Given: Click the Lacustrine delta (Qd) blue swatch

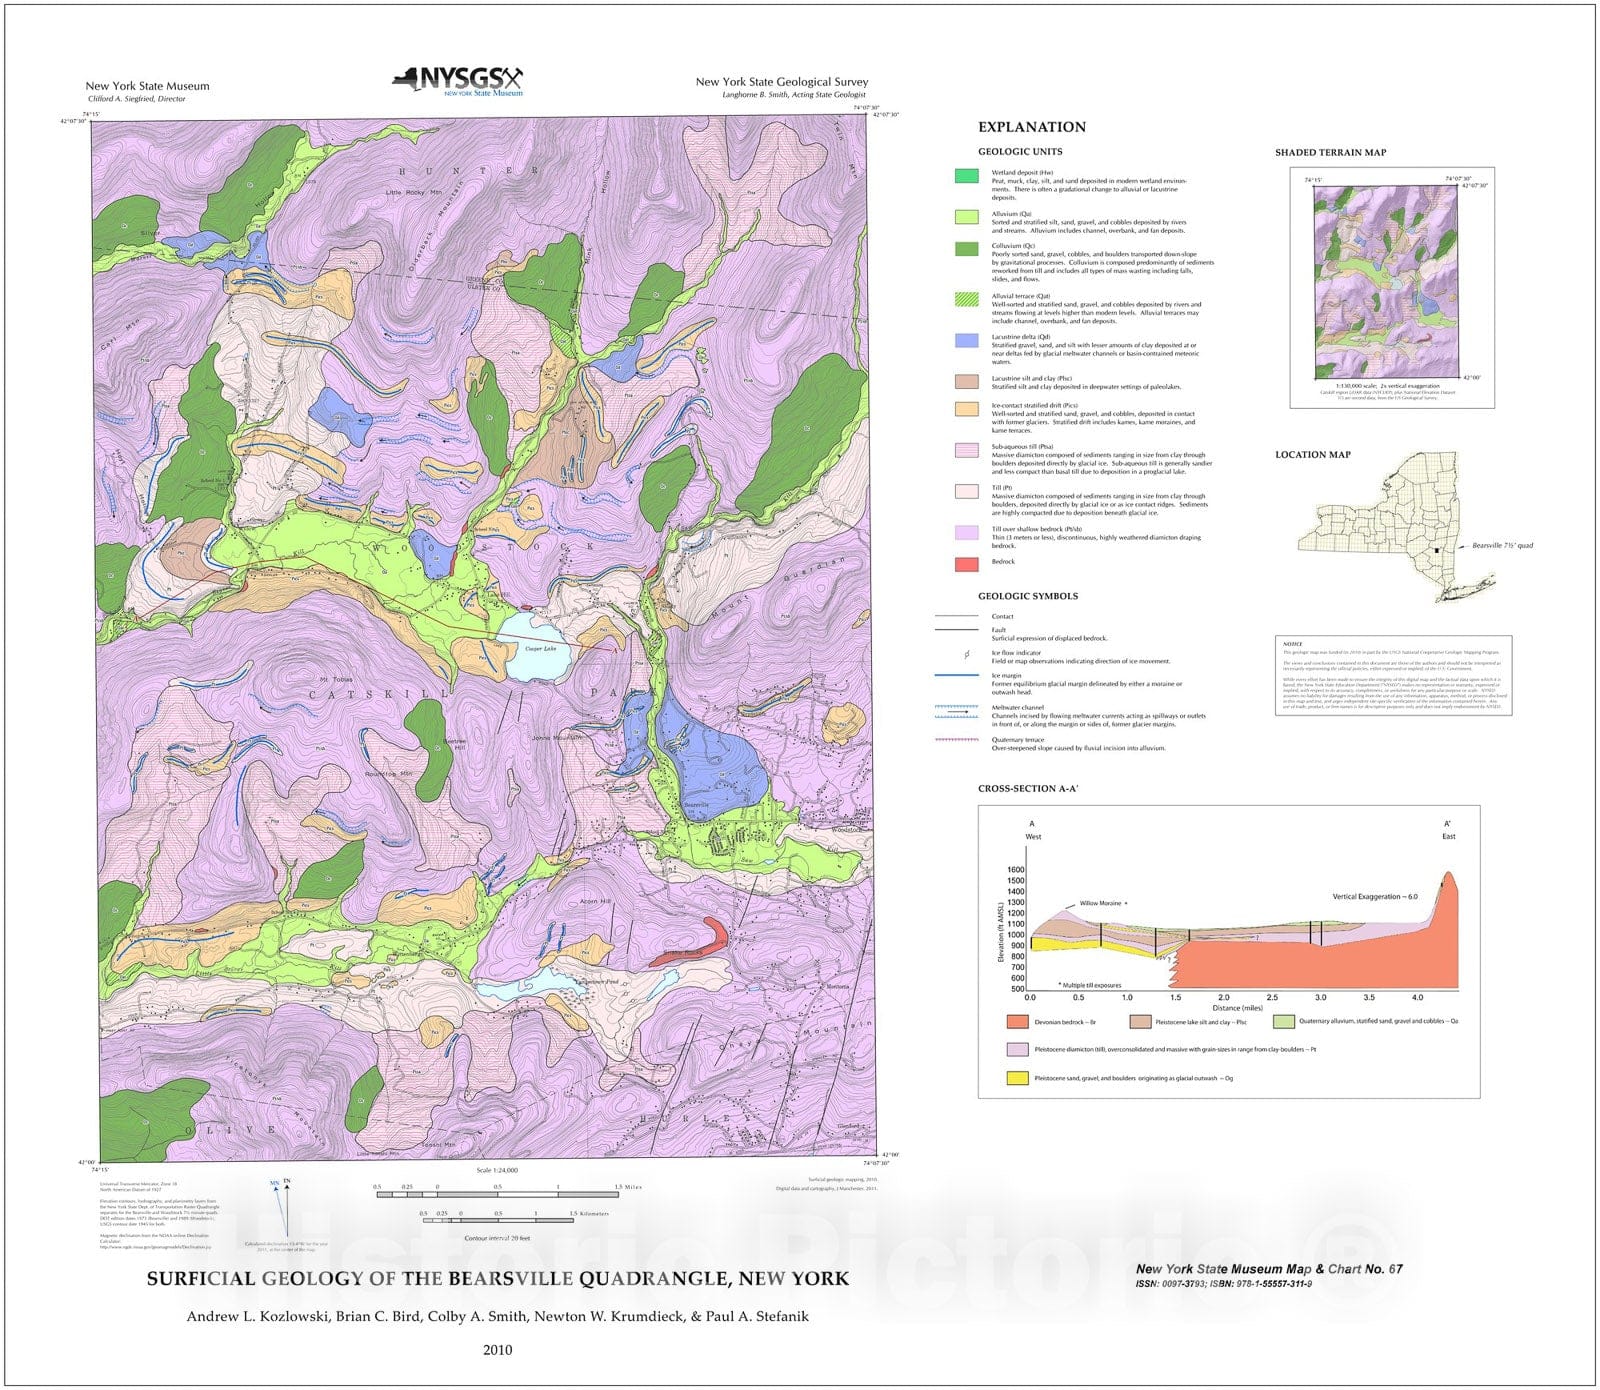Looking at the screenshot, I should (966, 340).
